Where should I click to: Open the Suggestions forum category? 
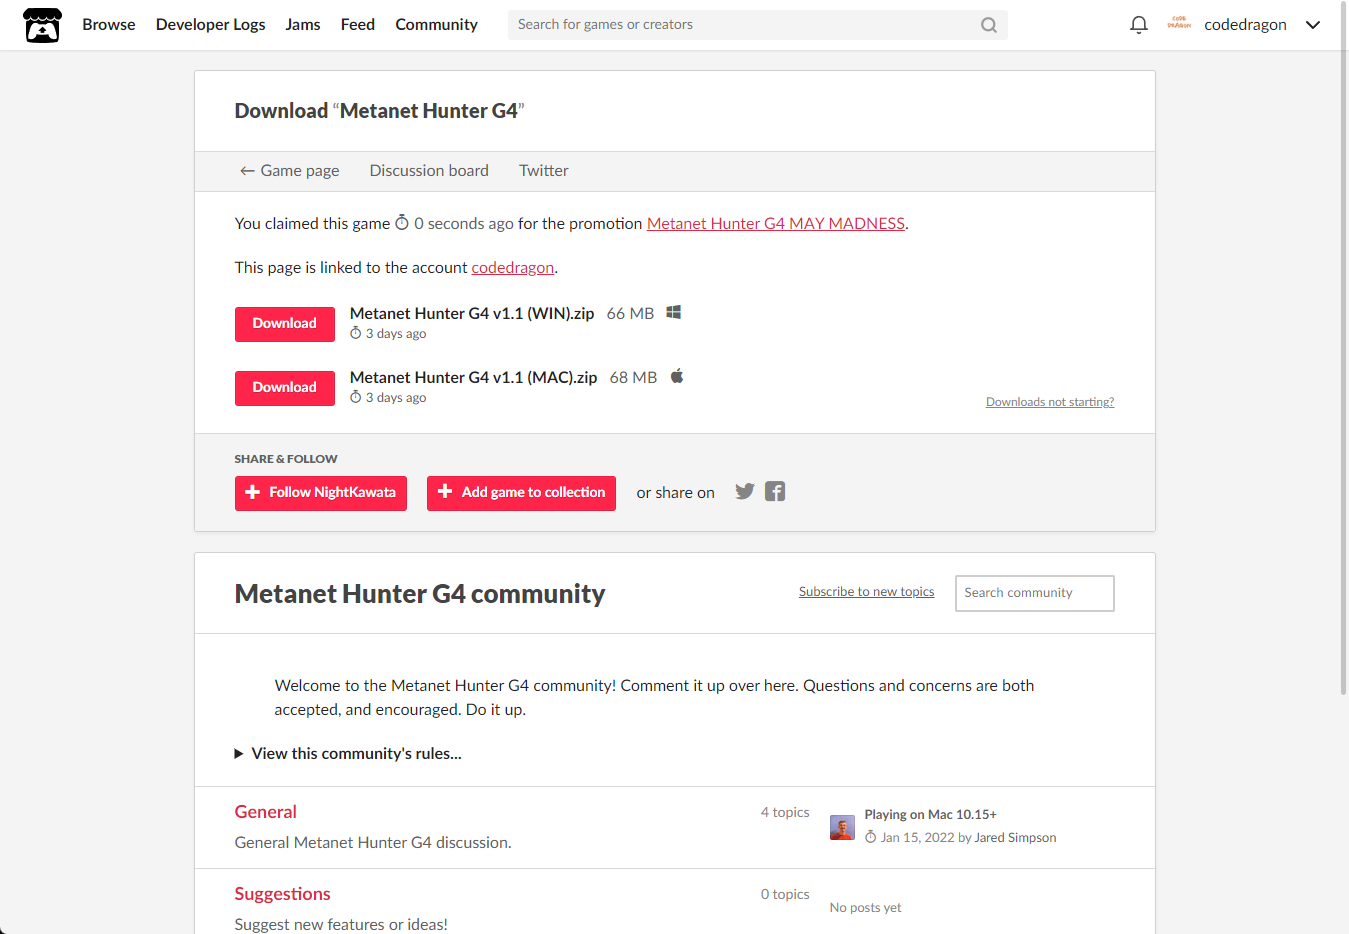pyautogui.click(x=283, y=894)
